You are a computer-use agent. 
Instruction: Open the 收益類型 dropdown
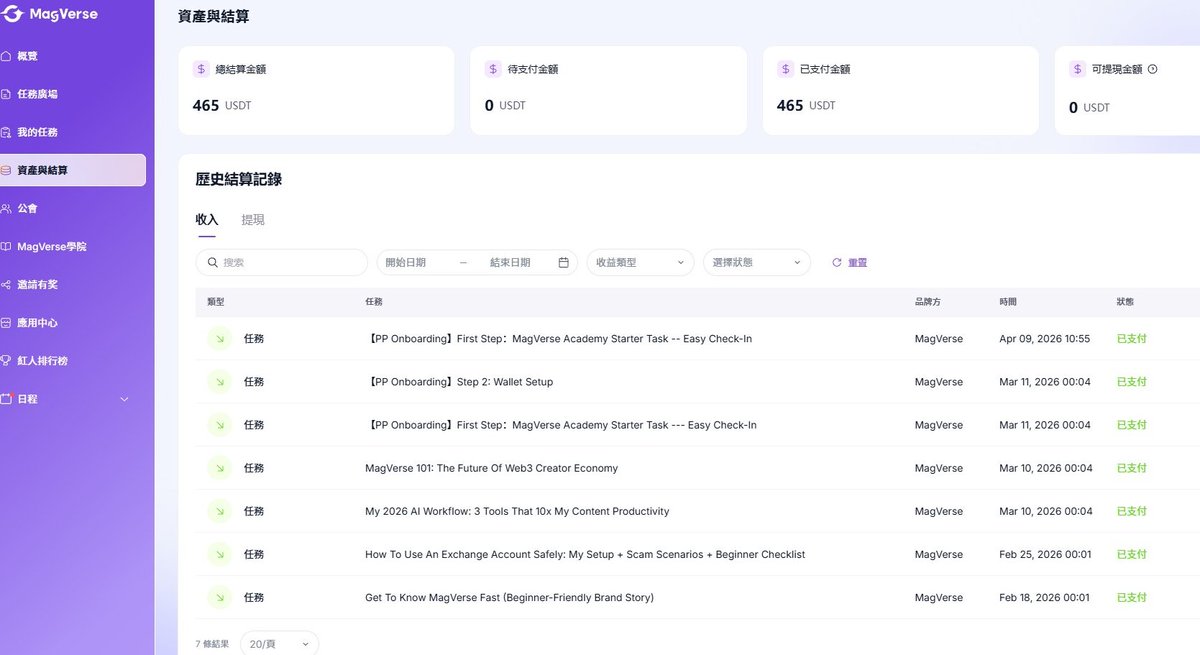point(640,262)
